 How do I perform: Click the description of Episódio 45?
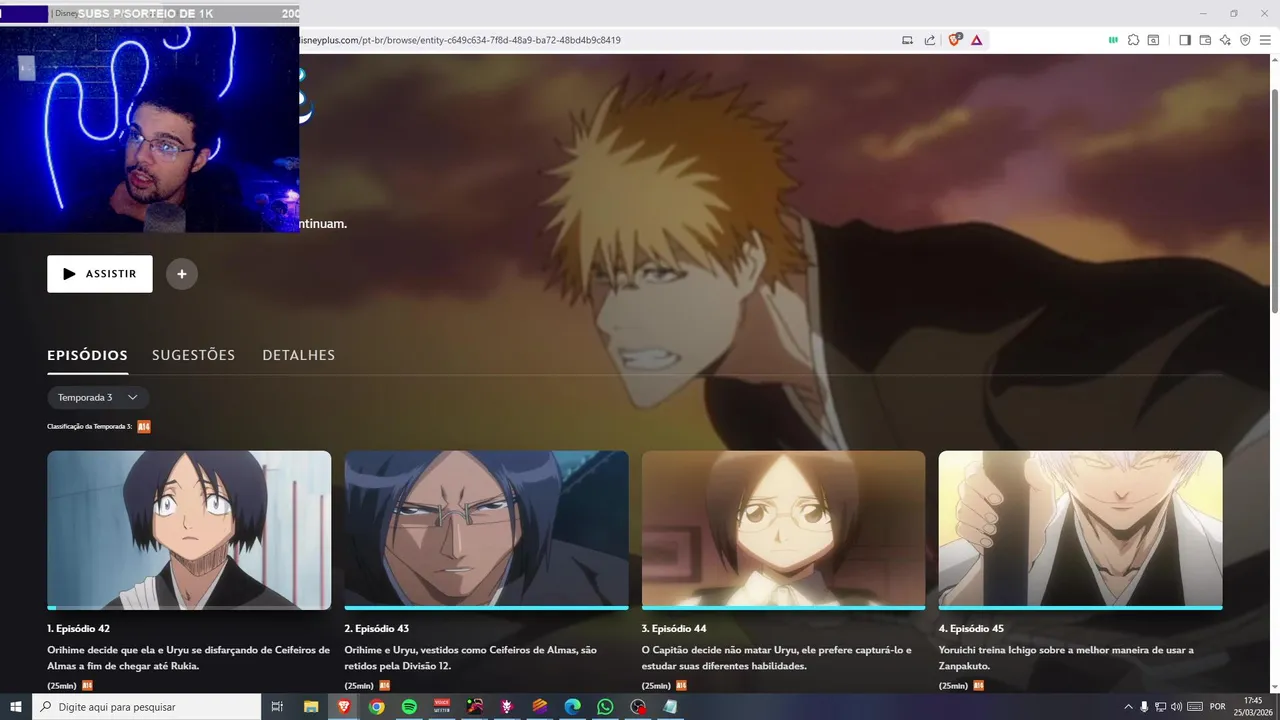[x=1066, y=658]
